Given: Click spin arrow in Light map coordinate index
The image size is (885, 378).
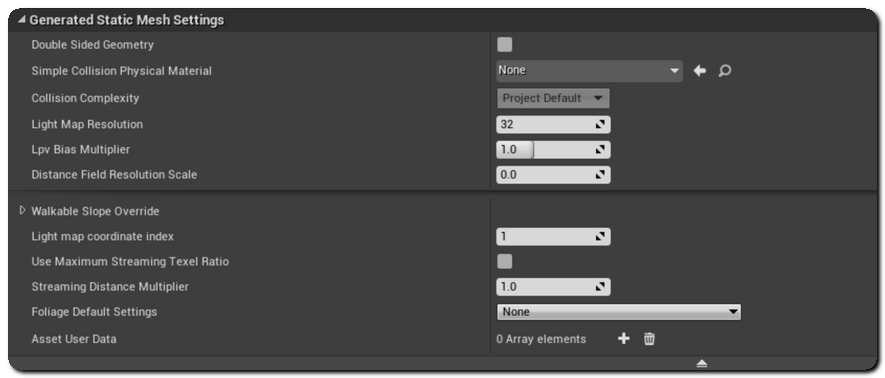Looking at the screenshot, I should (x=601, y=237).
